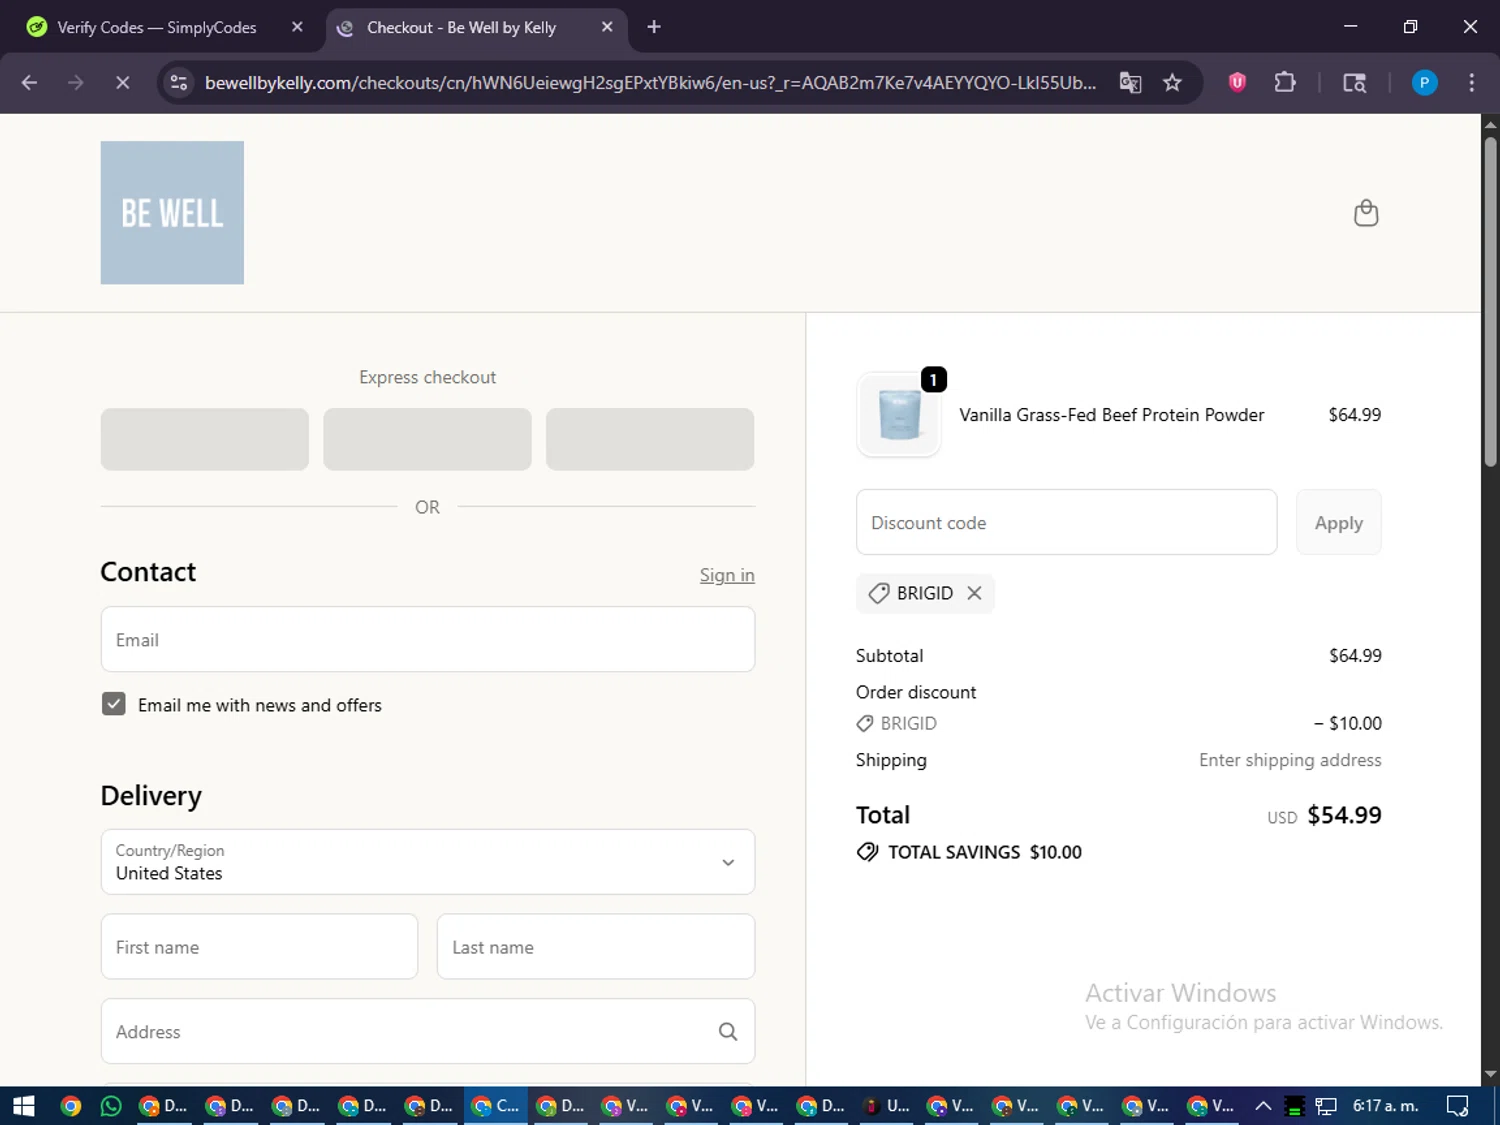Open the red shield extension icon
The image size is (1500, 1125).
tap(1237, 83)
